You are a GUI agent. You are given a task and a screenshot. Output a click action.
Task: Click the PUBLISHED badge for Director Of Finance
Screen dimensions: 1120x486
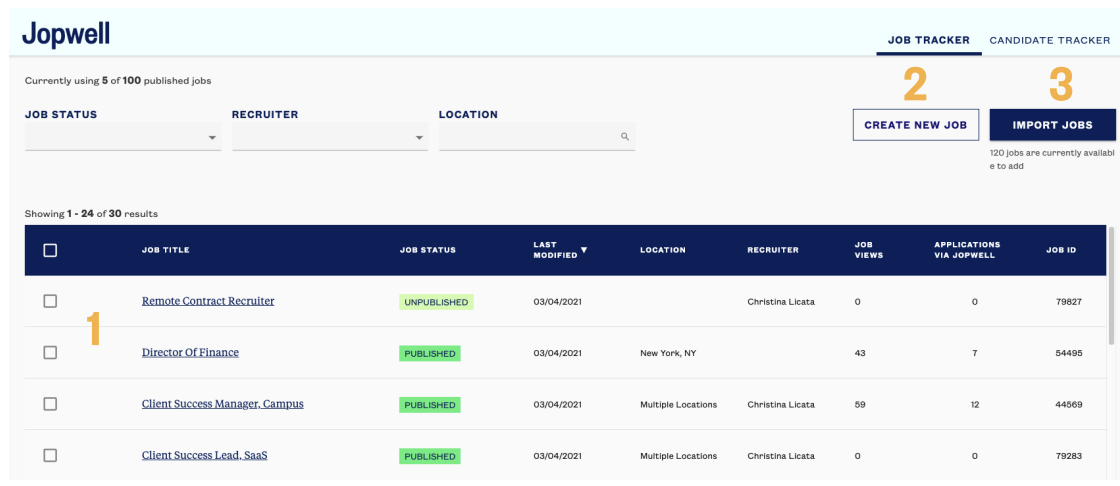429,353
